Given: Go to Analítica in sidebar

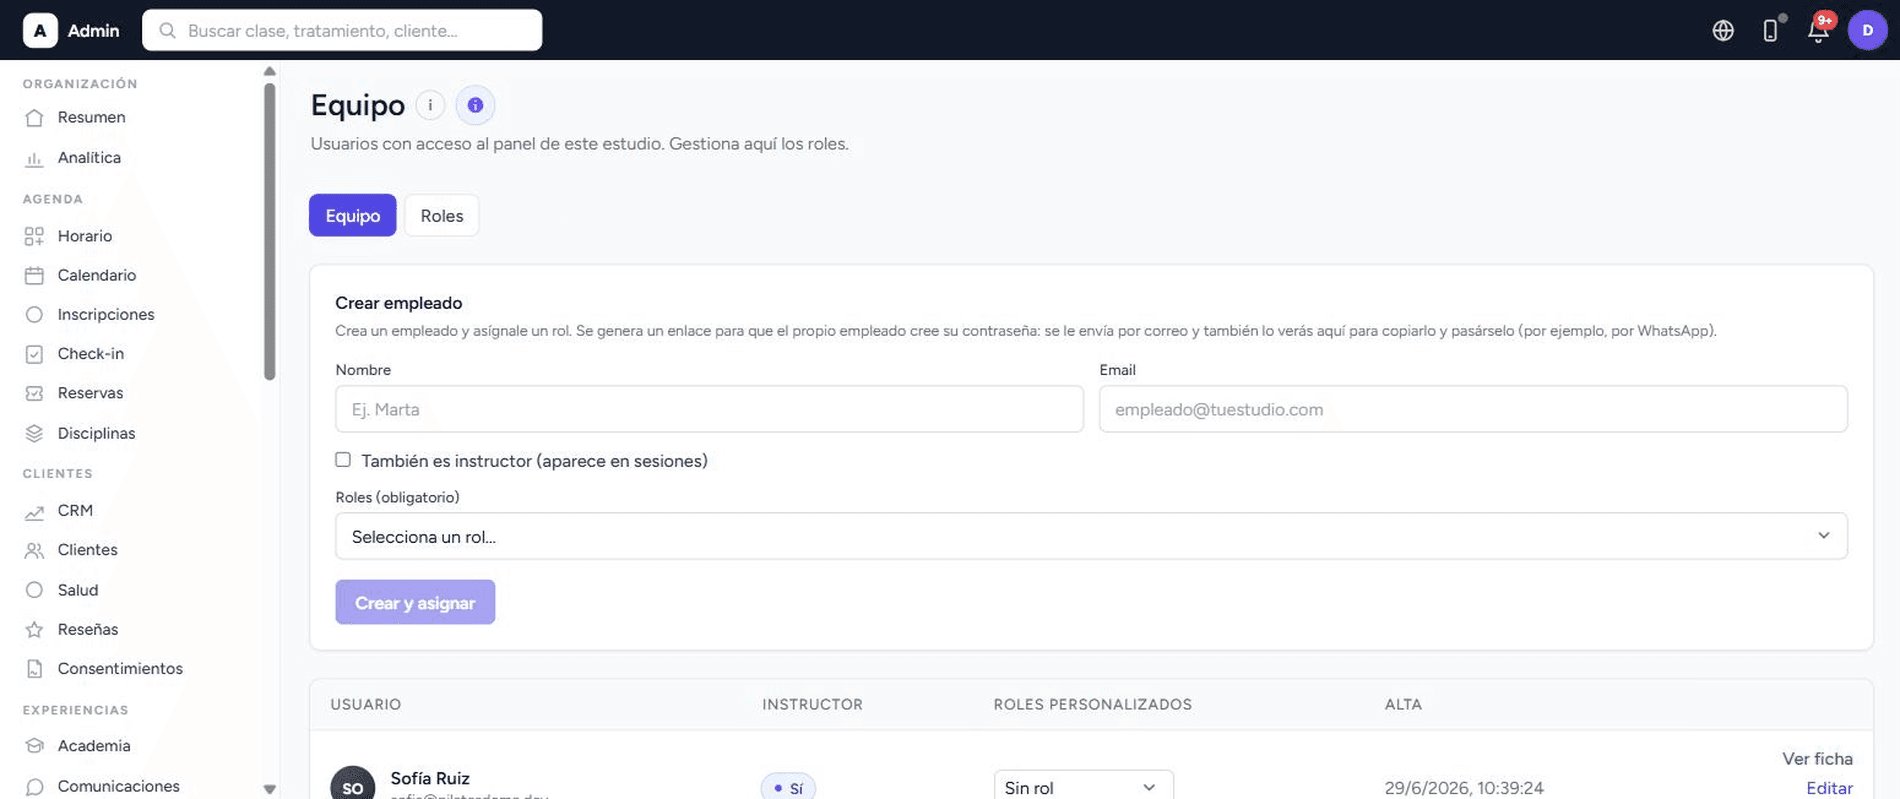Looking at the screenshot, I should click(89, 157).
